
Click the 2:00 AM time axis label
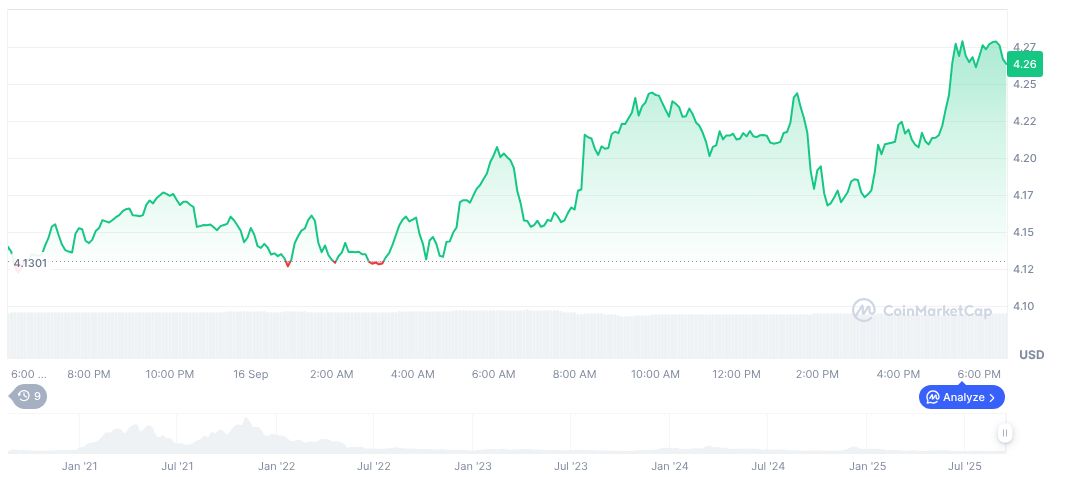[331, 374]
